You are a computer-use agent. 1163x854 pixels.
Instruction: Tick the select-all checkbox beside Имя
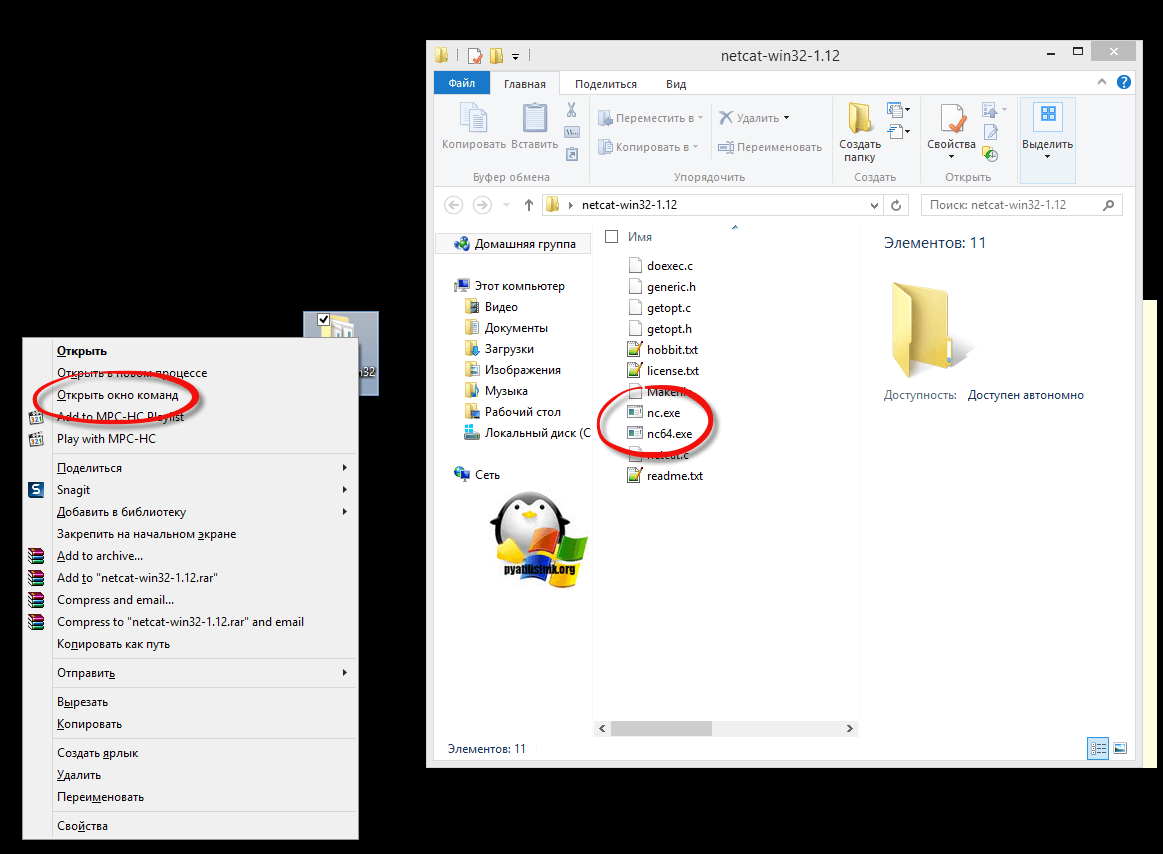pyautogui.click(x=611, y=237)
